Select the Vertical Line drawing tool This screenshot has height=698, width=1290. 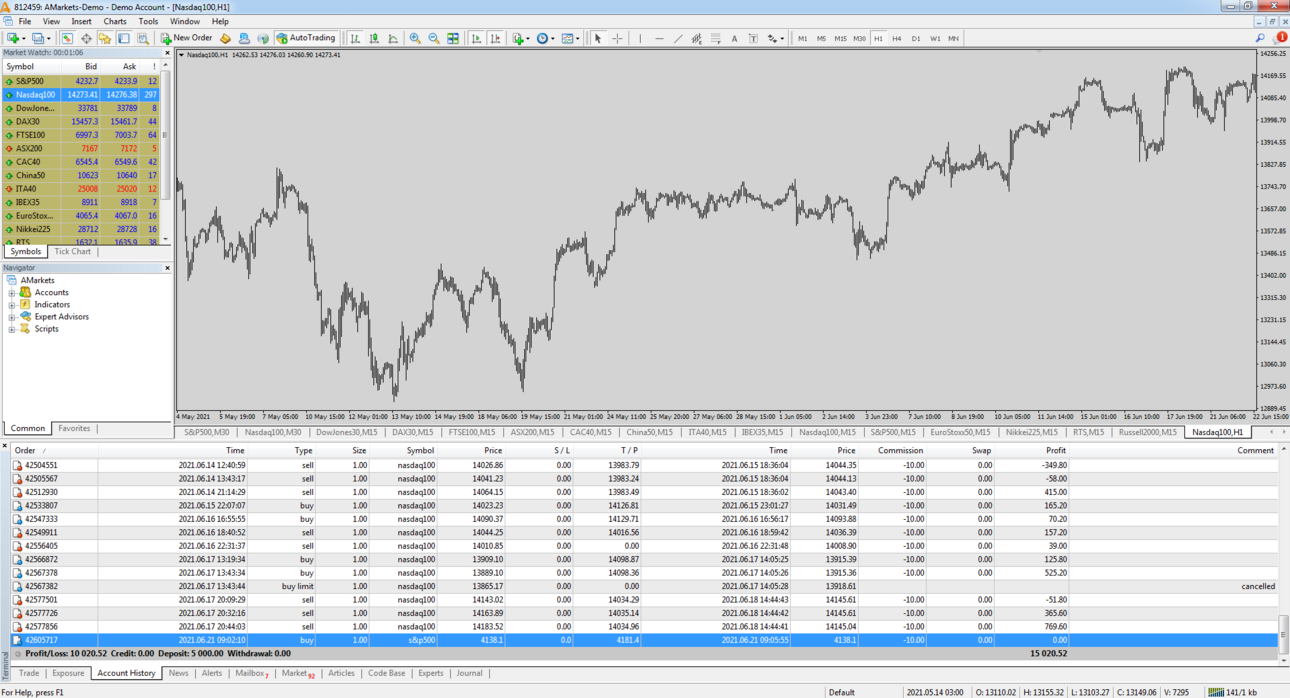pos(640,38)
